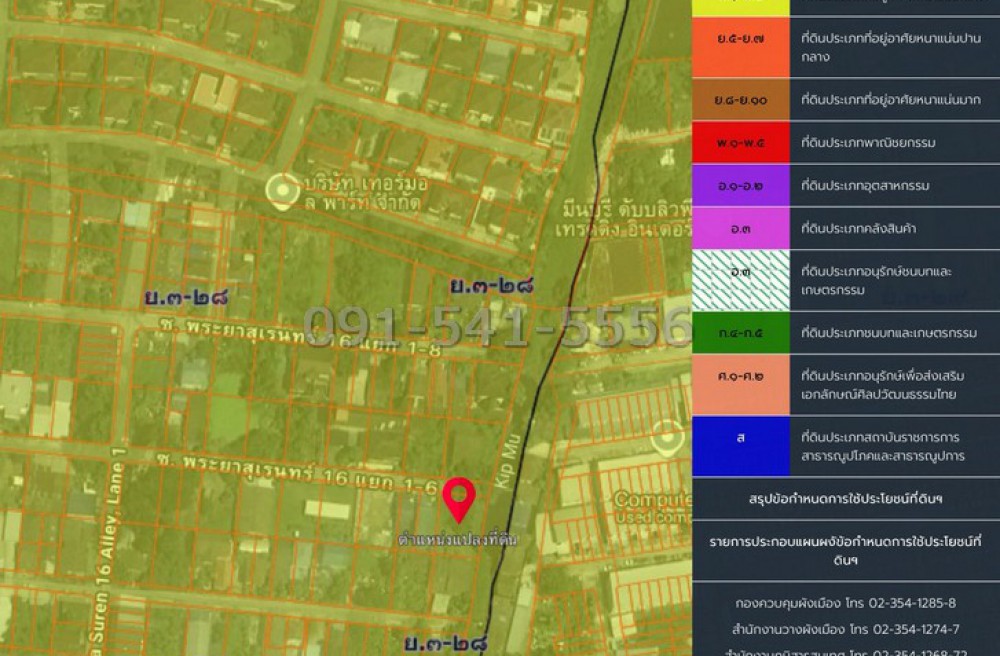This screenshot has width=1000, height=656.
Task: Click the red land plot location pin
Action: (459, 499)
